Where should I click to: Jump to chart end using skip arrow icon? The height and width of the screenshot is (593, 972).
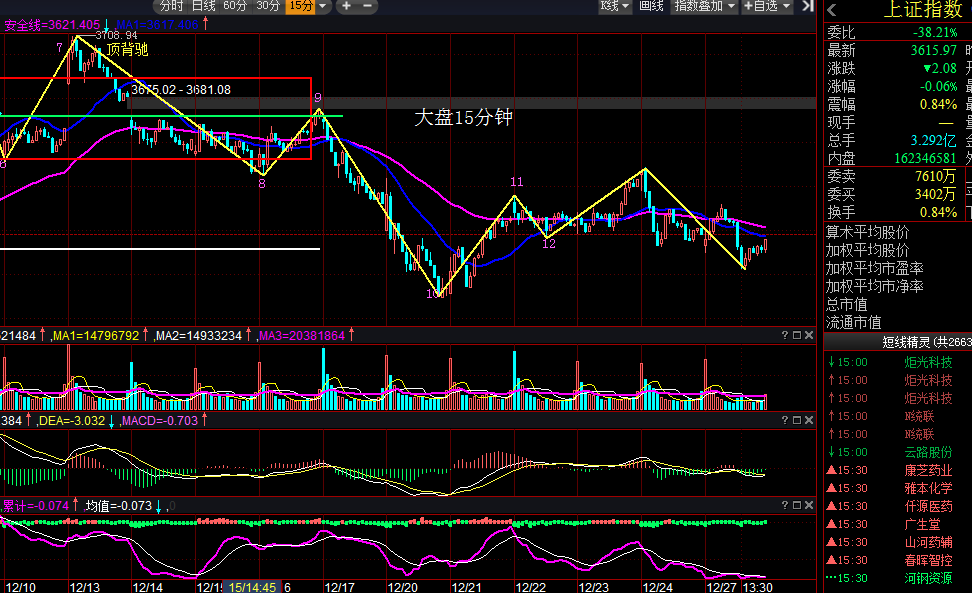tap(808, 6)
